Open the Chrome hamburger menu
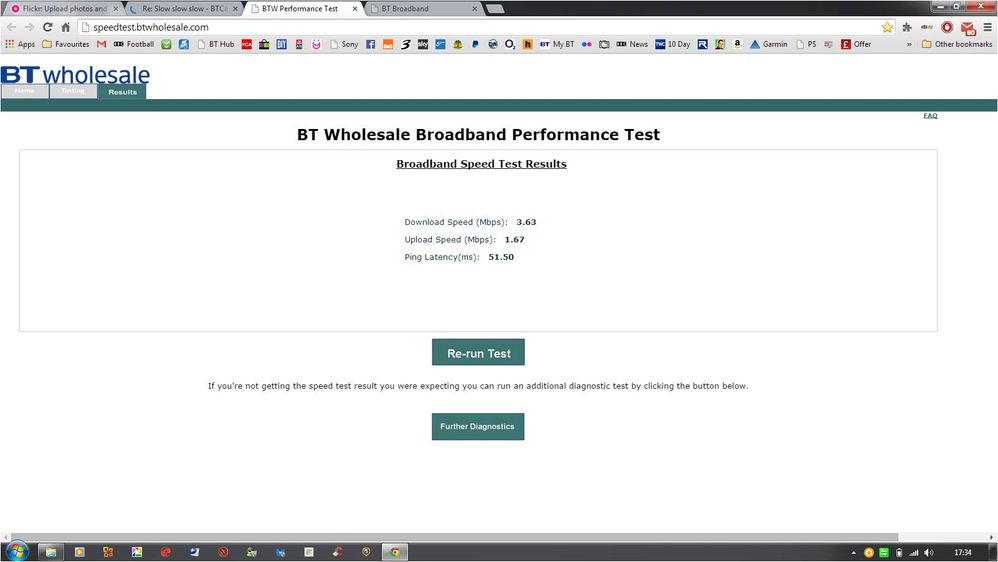The width and height of the screenshot is (998, 562). (x=987, y=27)
